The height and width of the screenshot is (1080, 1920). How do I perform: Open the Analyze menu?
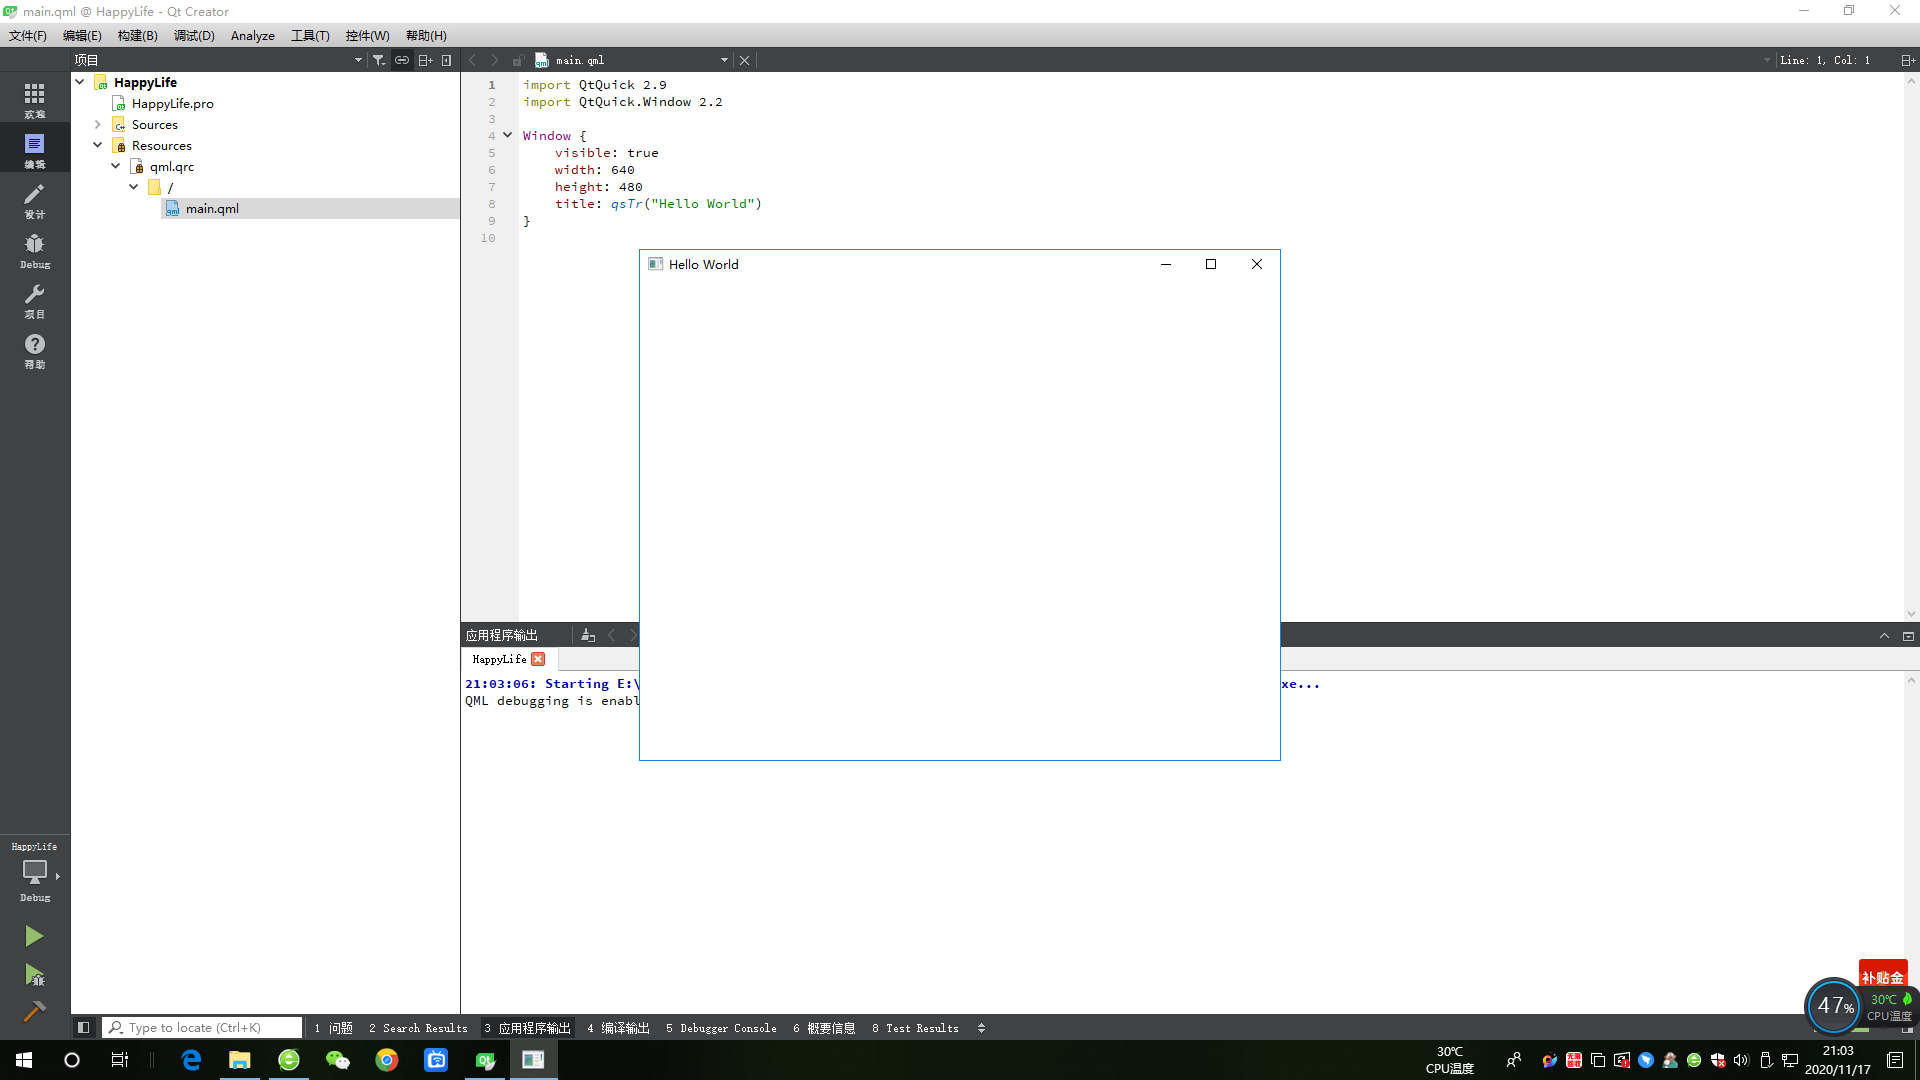(x=252, y=35)
